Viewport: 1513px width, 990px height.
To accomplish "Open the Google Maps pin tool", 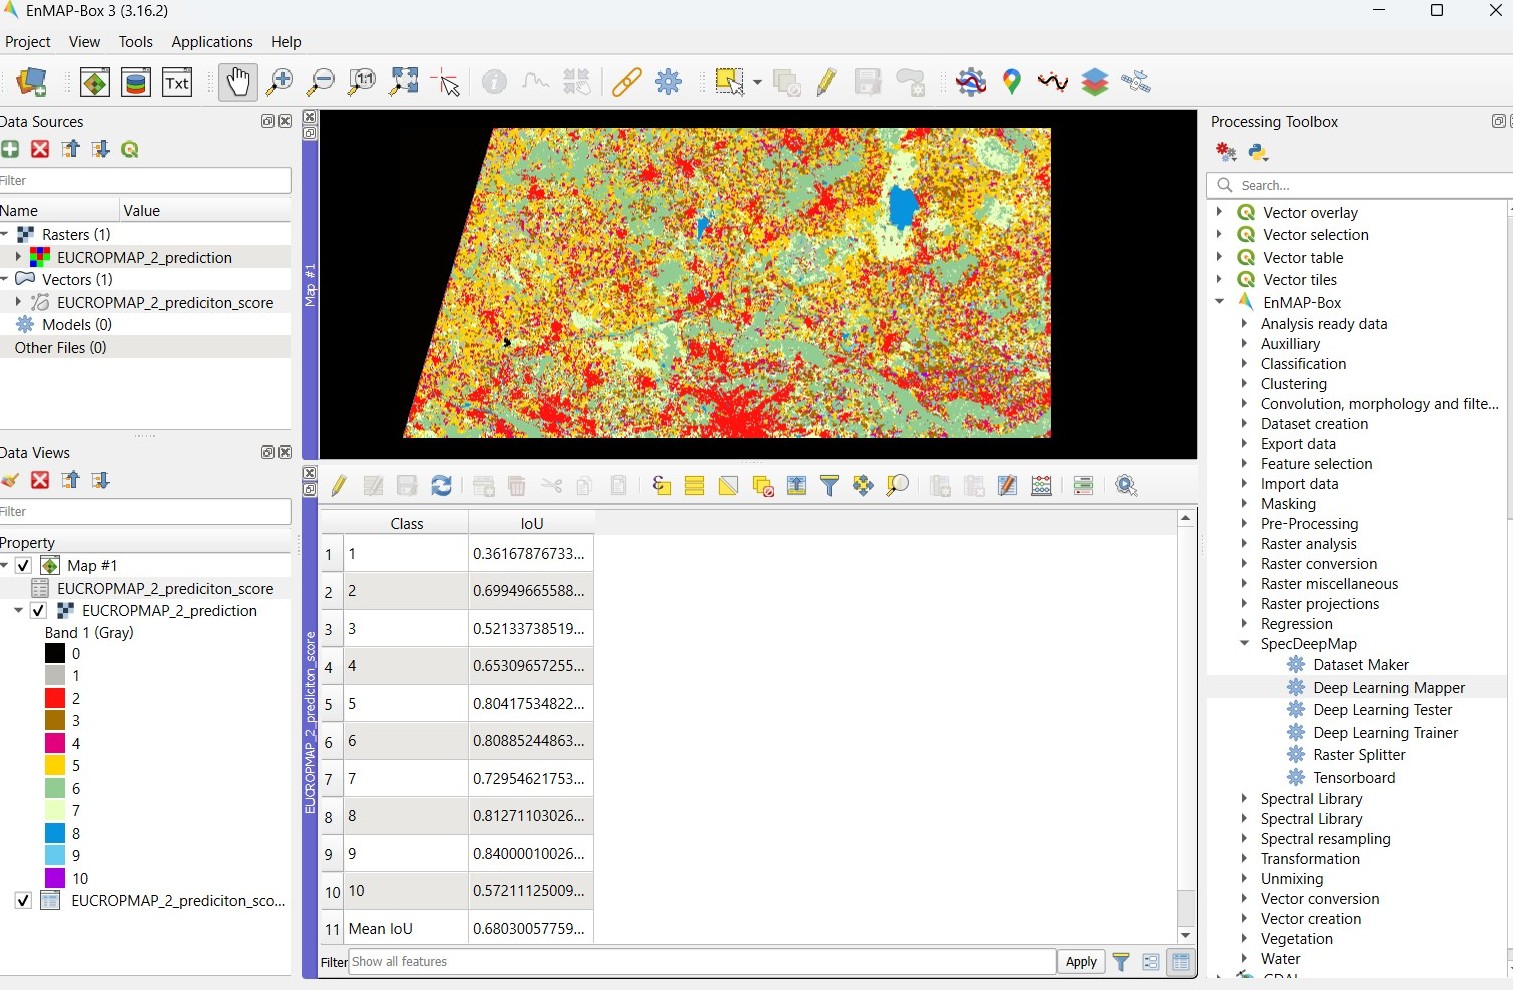I will (x=1012, y=82).
